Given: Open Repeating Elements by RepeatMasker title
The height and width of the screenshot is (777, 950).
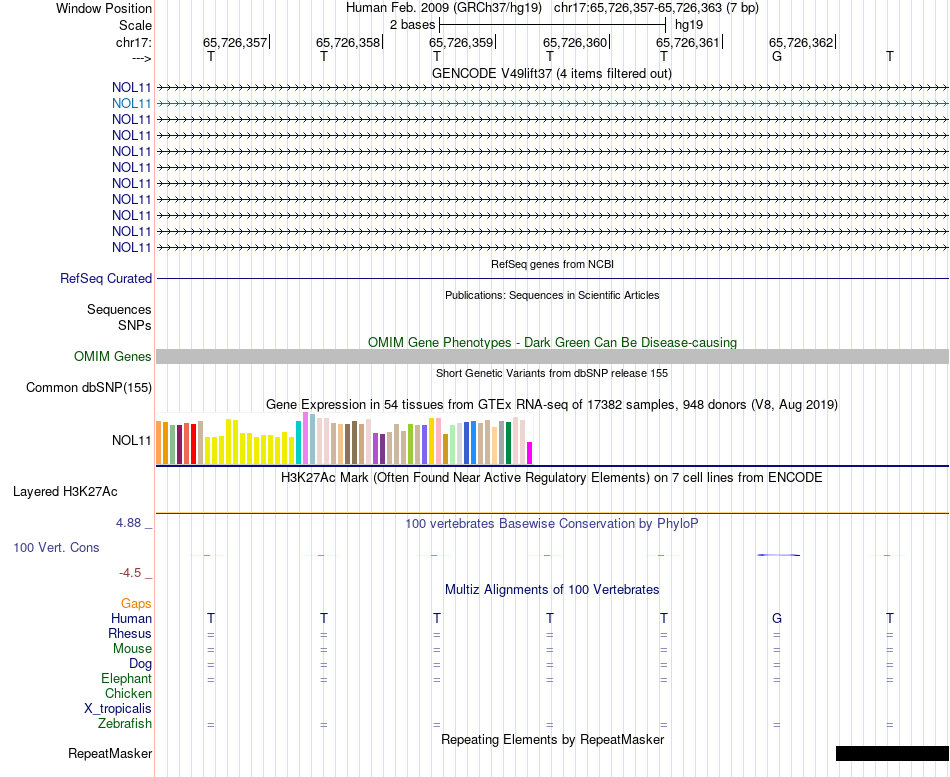Looking at the screenshot, I should [x=553, y=739].
